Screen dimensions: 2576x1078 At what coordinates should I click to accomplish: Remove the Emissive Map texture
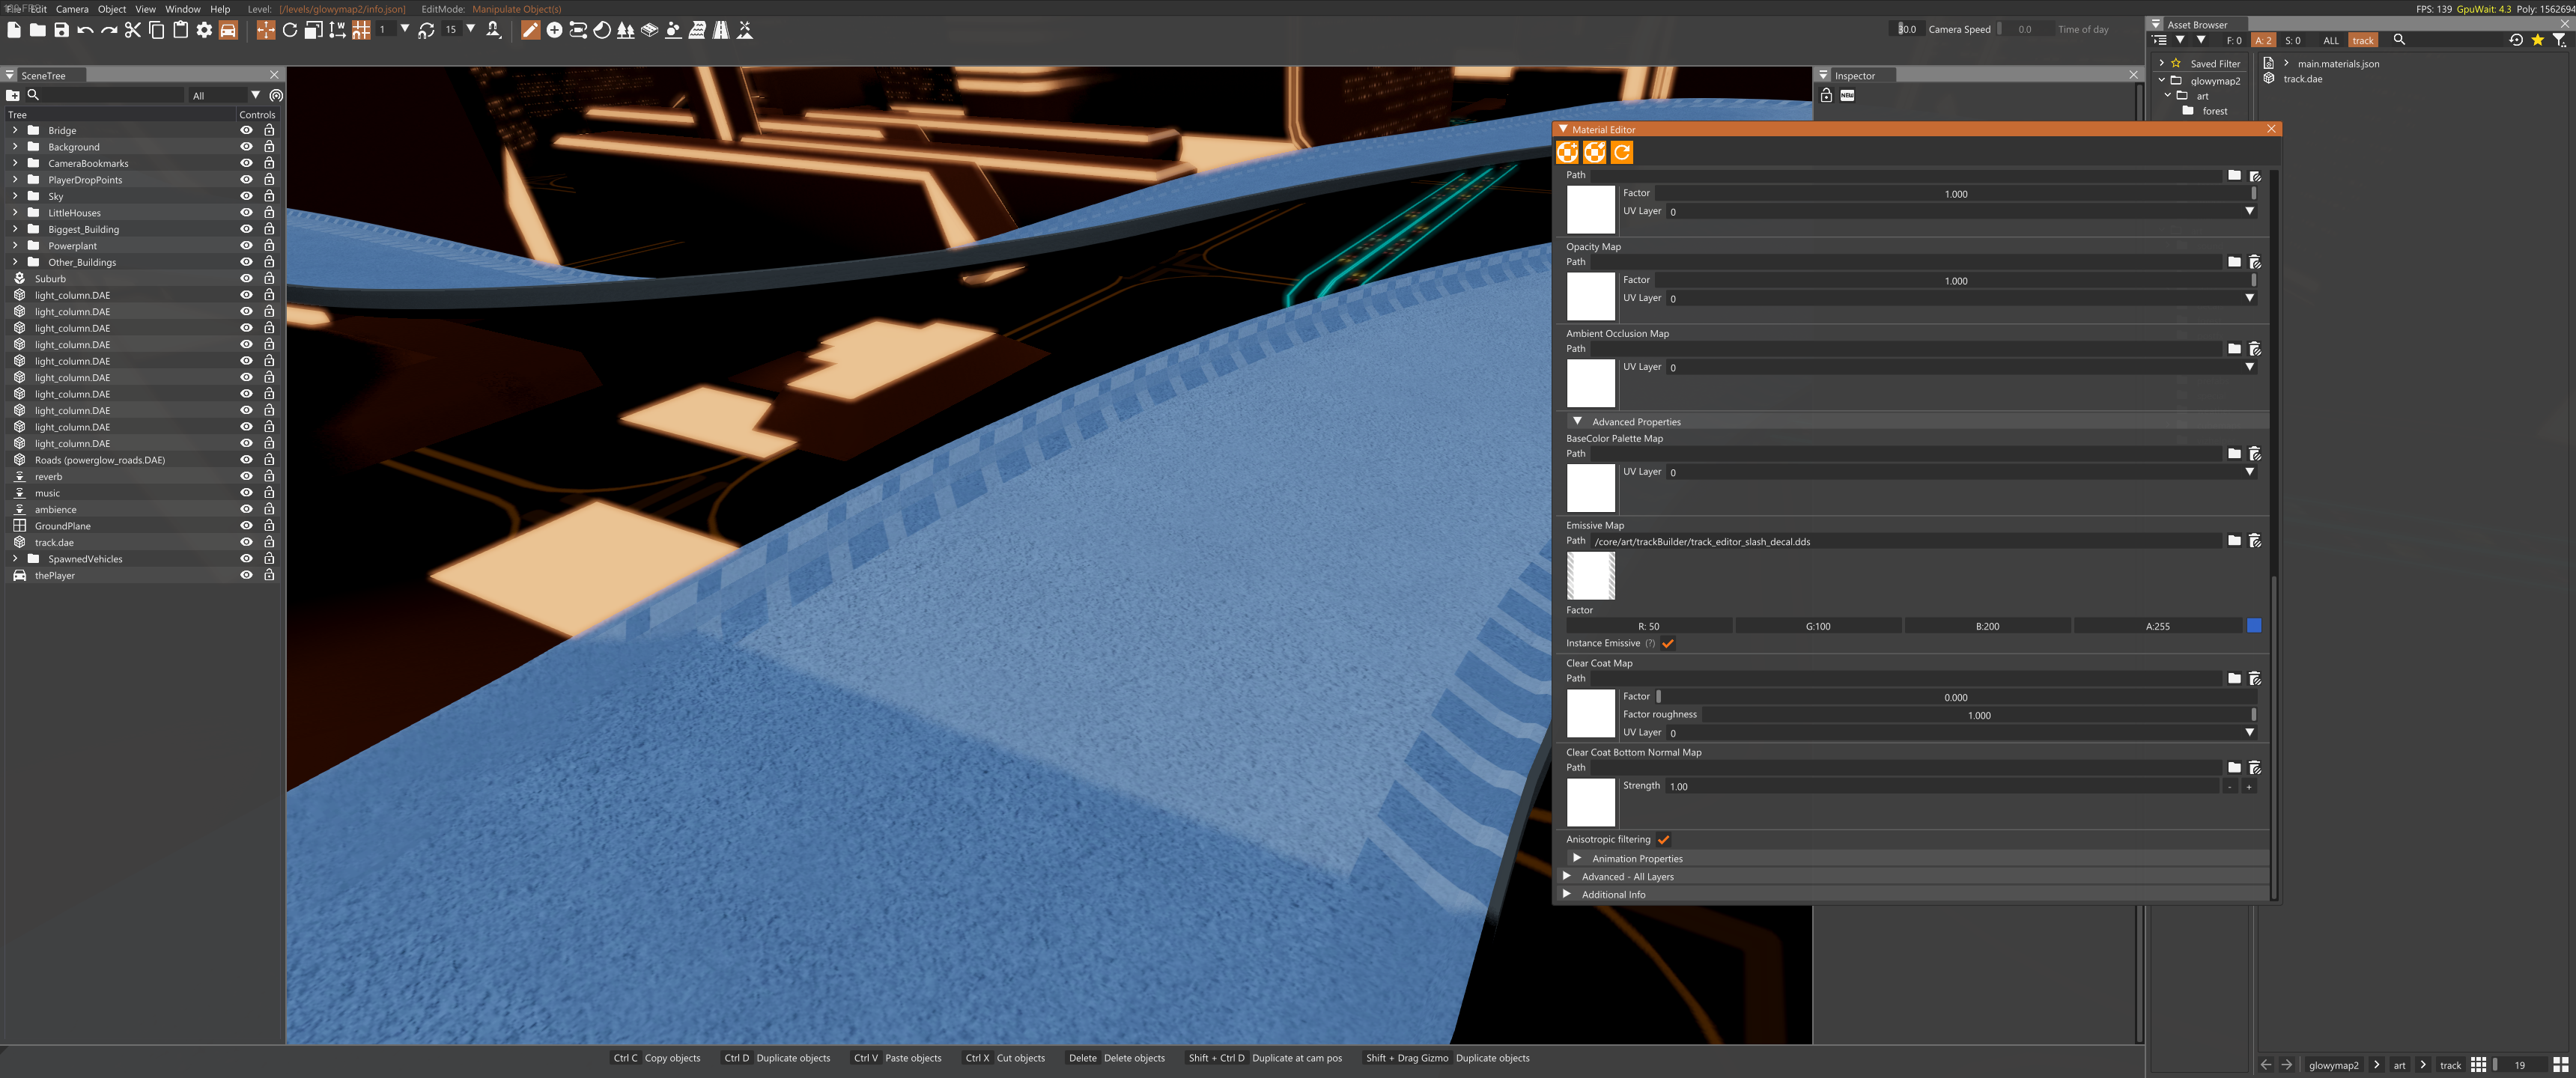[2255, 541]
